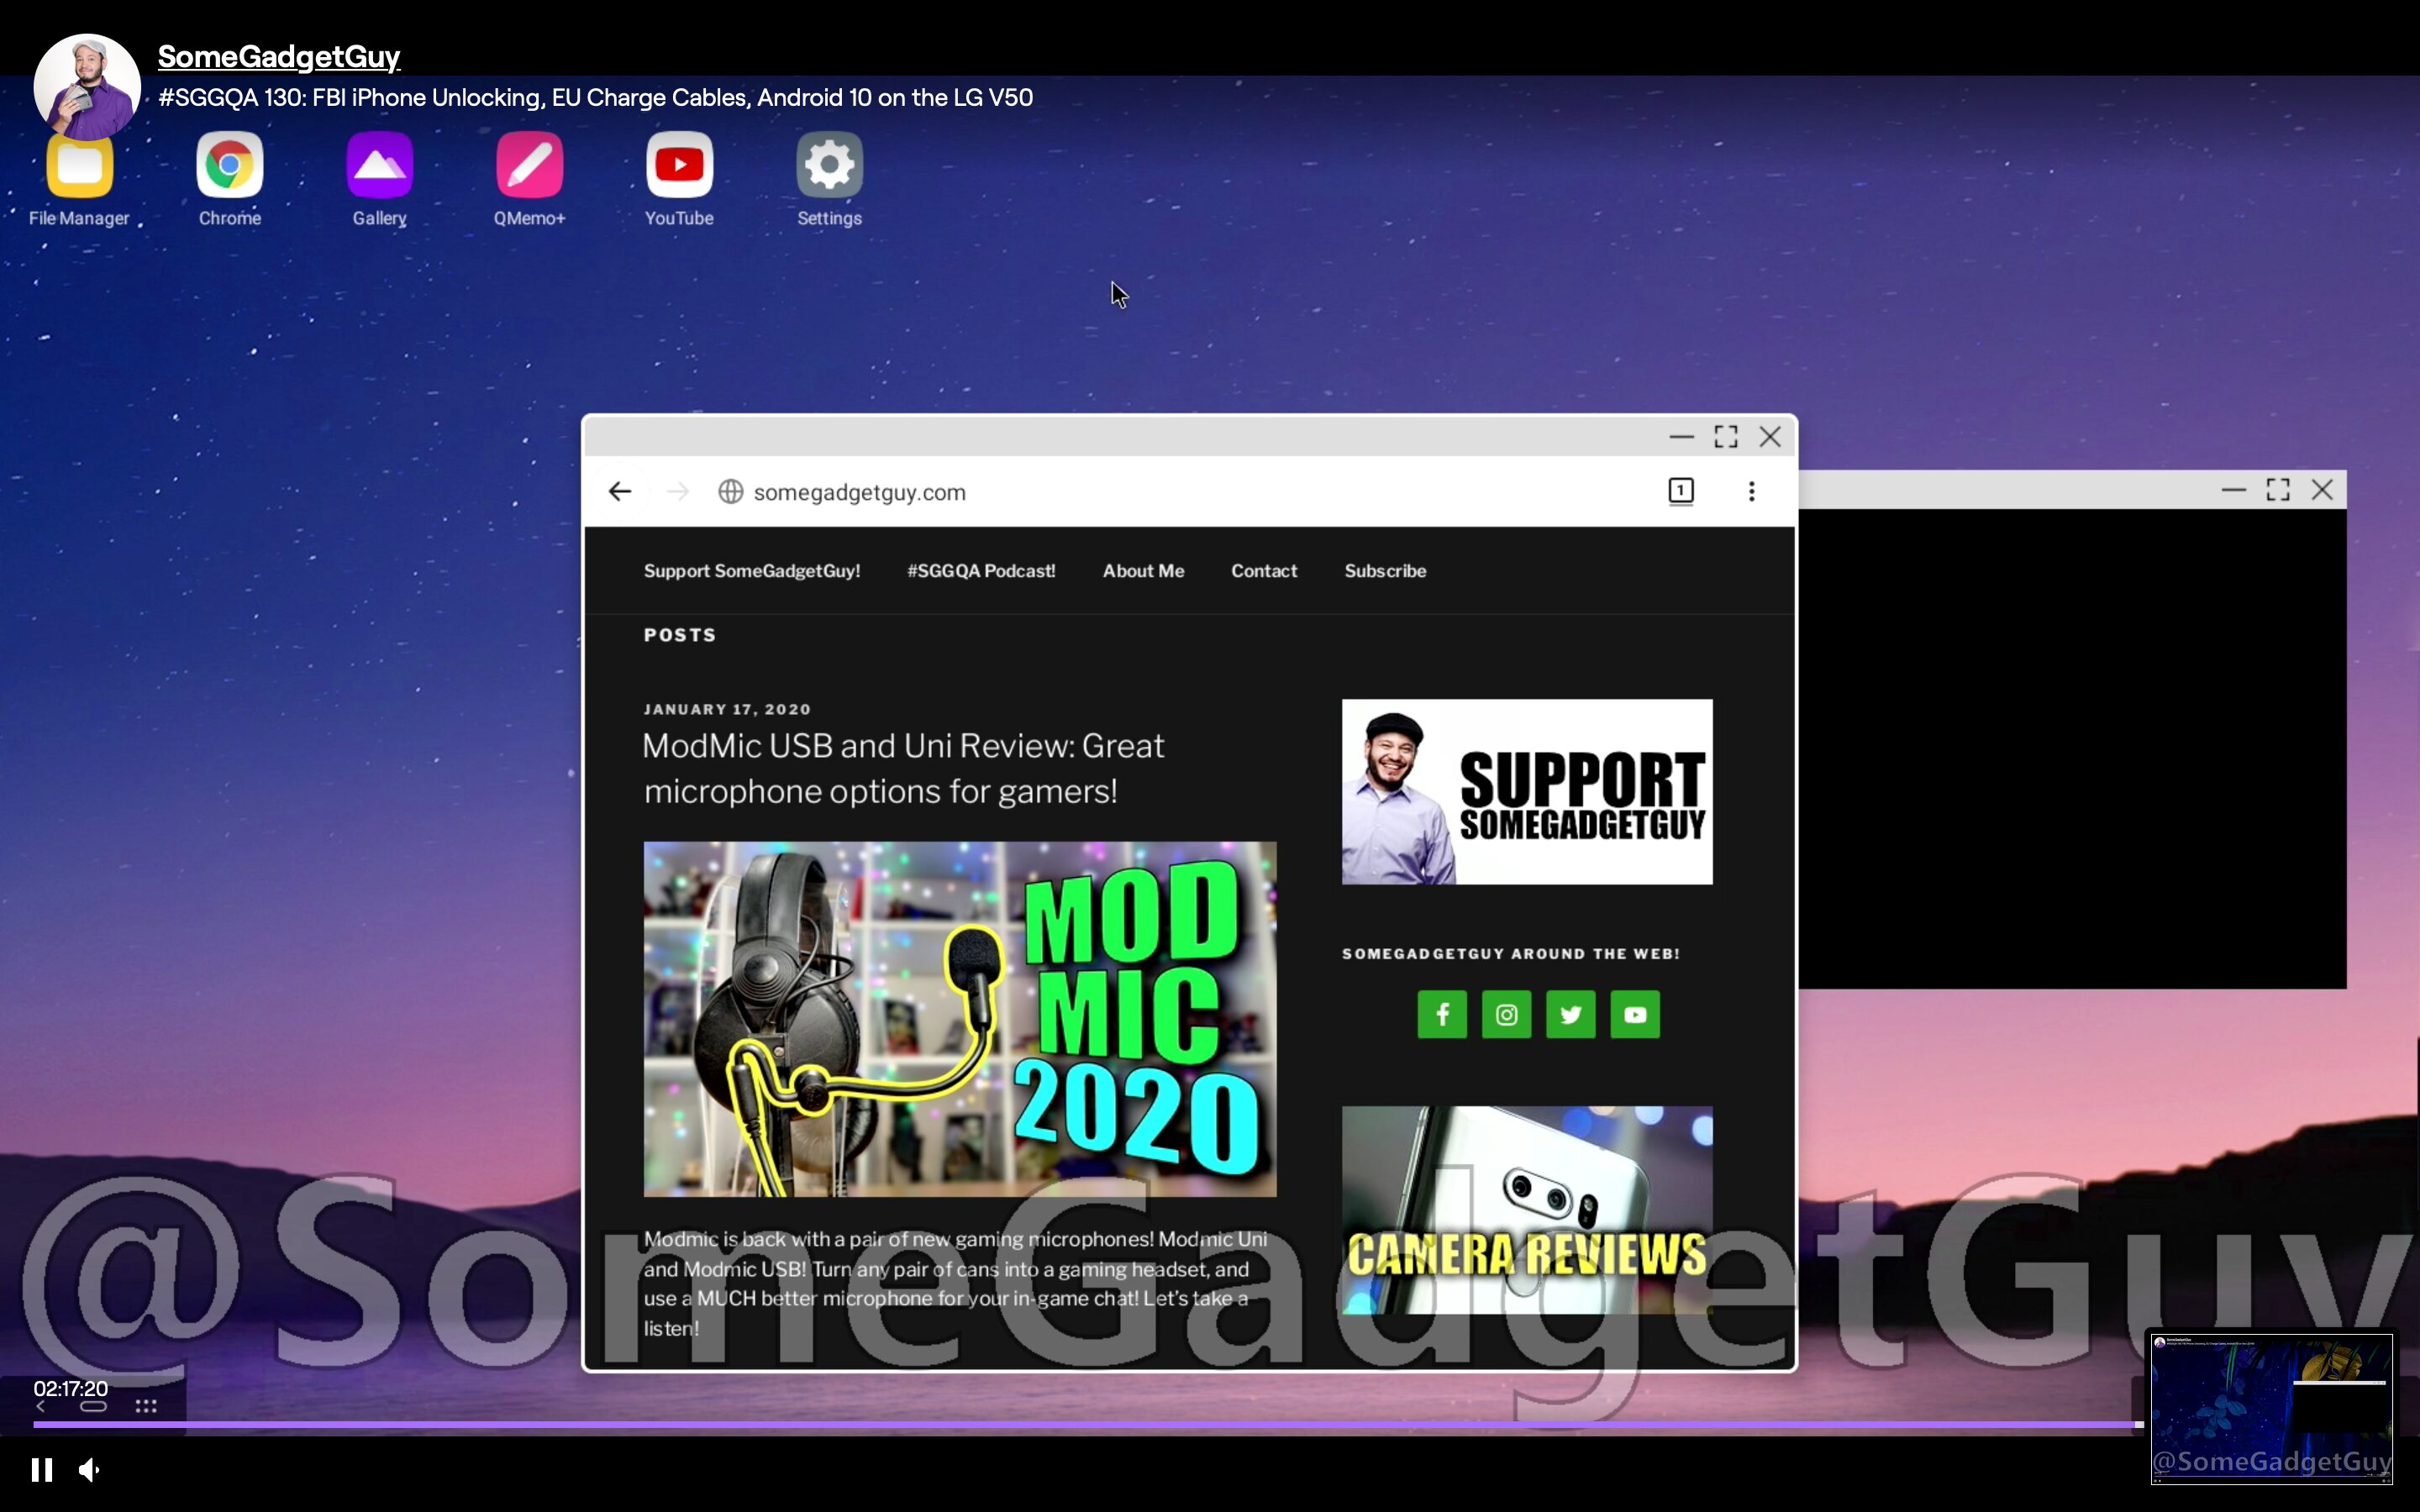The width and height of the screenshot is (2420, 1512).
Task: Maximize the black background window
Action: (x=2278, y=490)
